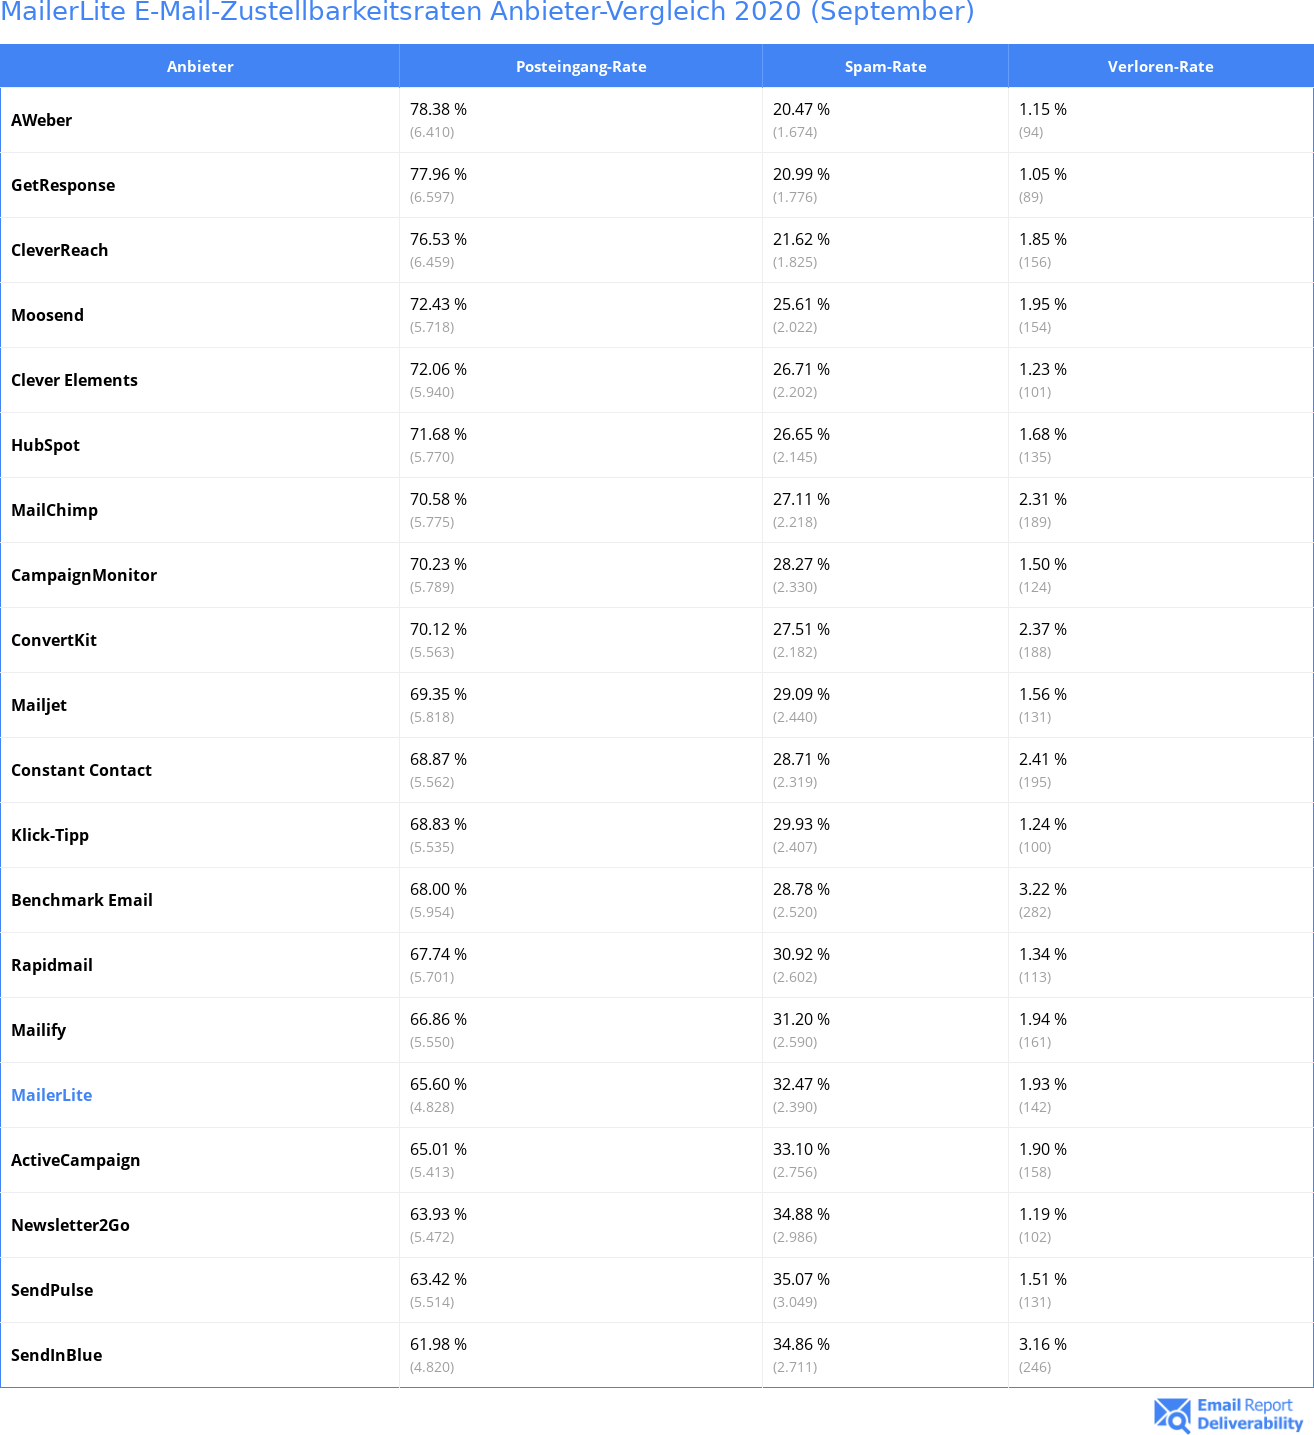Click the Anbieter column header

coord(200,66)
